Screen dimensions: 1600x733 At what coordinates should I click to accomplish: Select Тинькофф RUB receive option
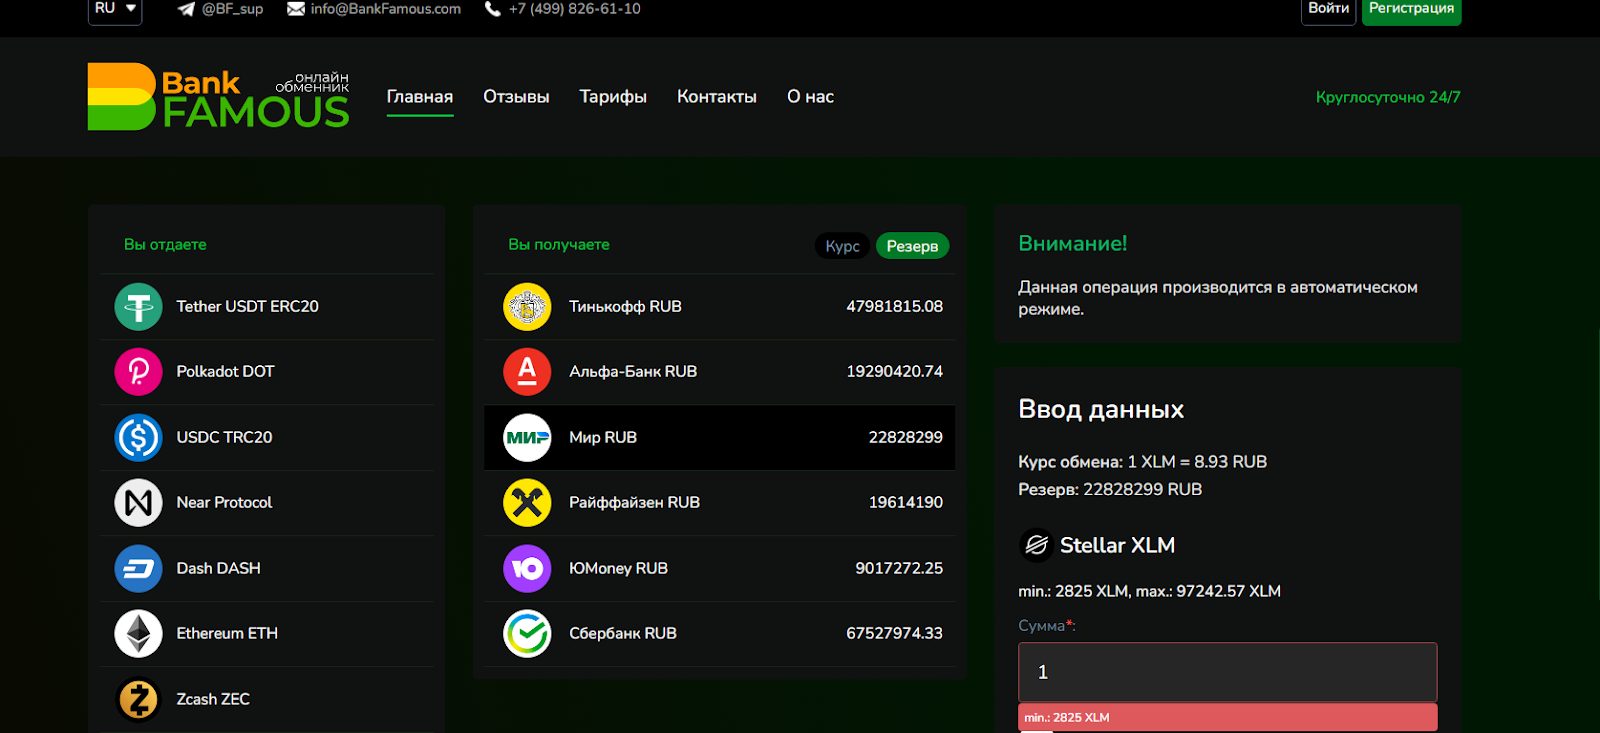point(719,307)
